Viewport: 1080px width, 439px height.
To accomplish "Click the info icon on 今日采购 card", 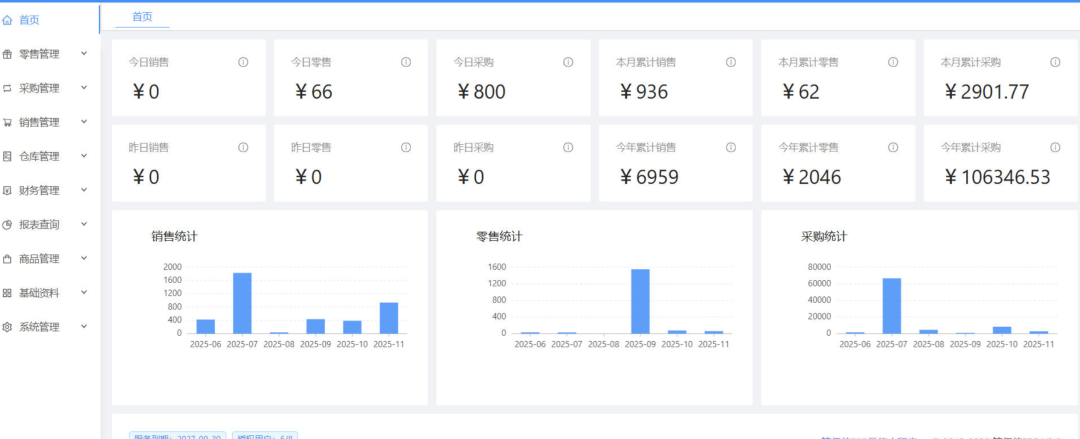I will tap(568, 62).
